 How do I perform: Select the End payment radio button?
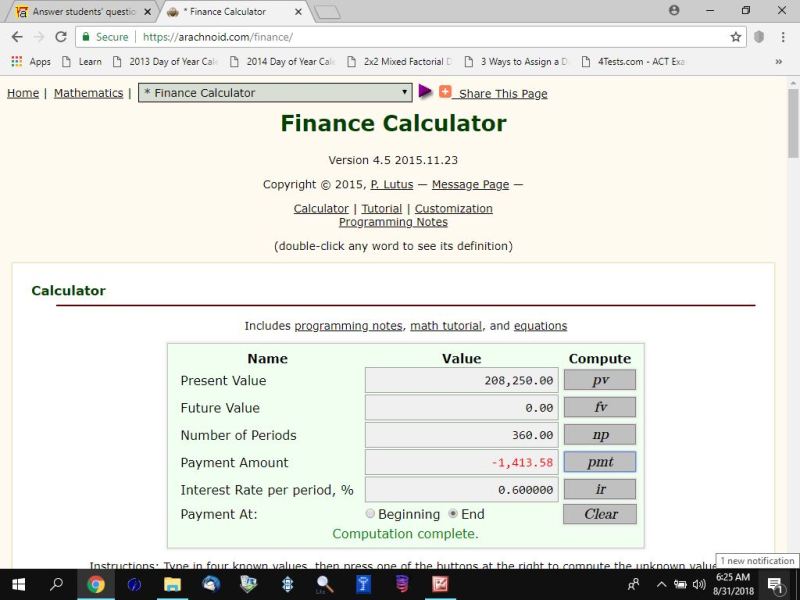(453, 514)
